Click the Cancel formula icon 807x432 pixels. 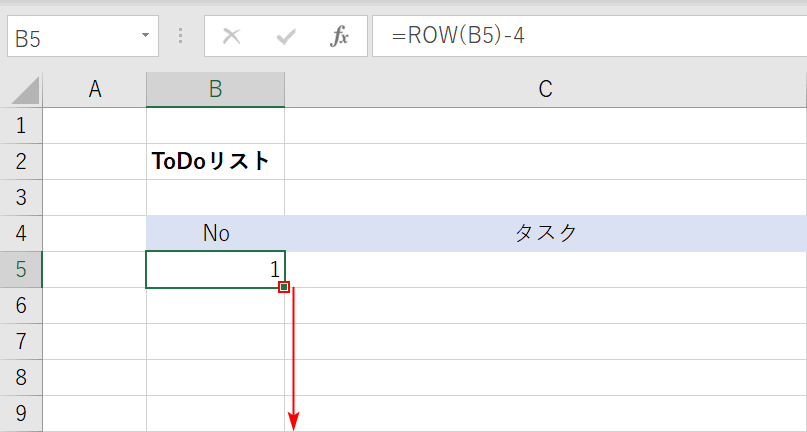pos(232,37)
